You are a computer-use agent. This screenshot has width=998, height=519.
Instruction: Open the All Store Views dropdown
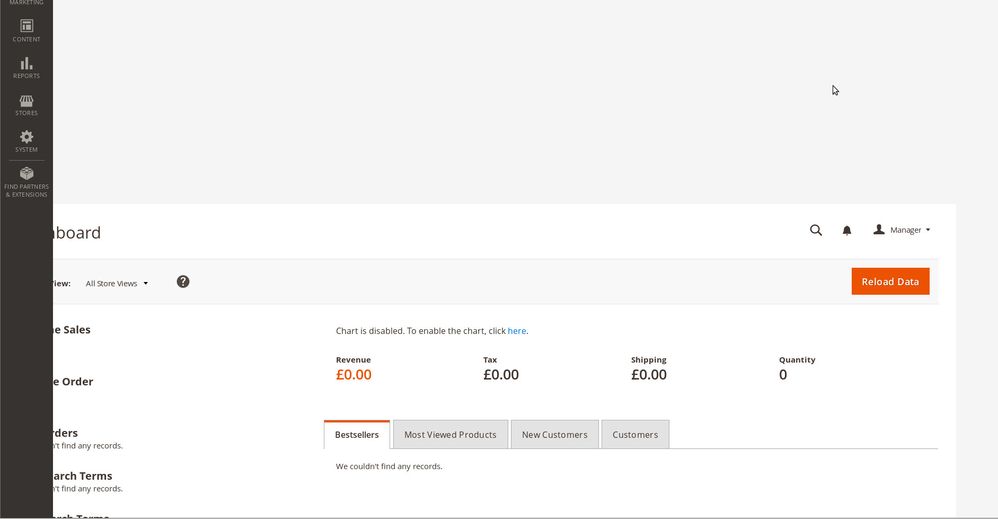pos(116,284)
